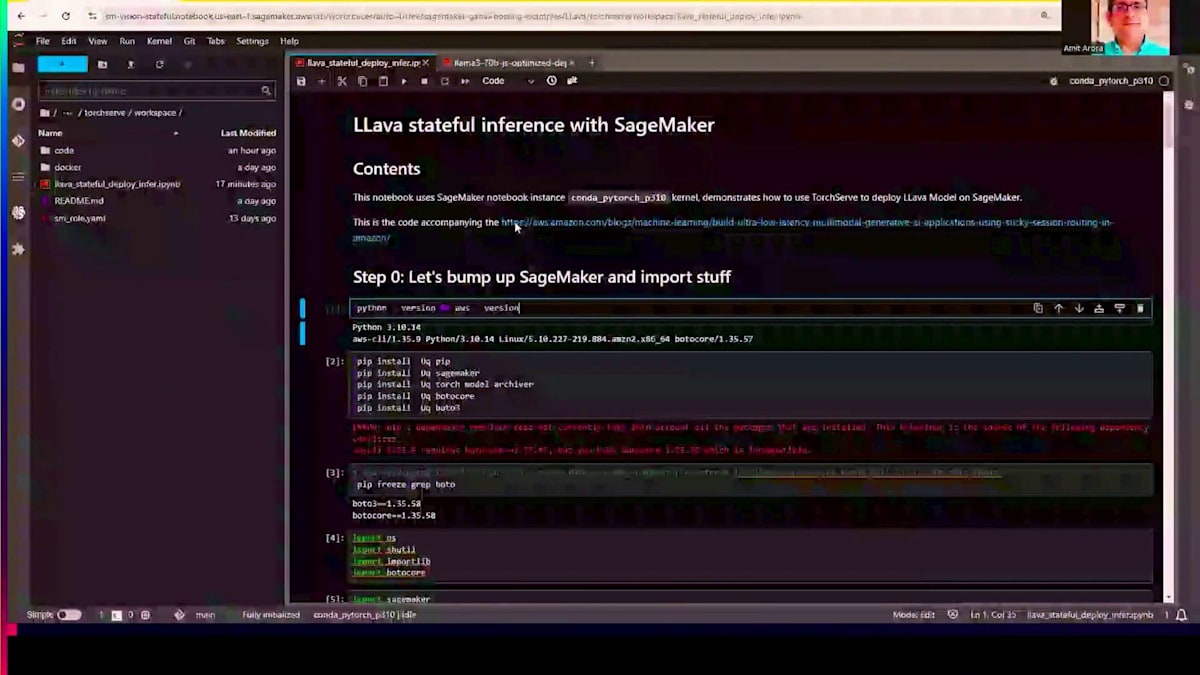Insert a cell below with the plus icon
The width and height of the screenshot is (1200, 675).
point(321,81)
